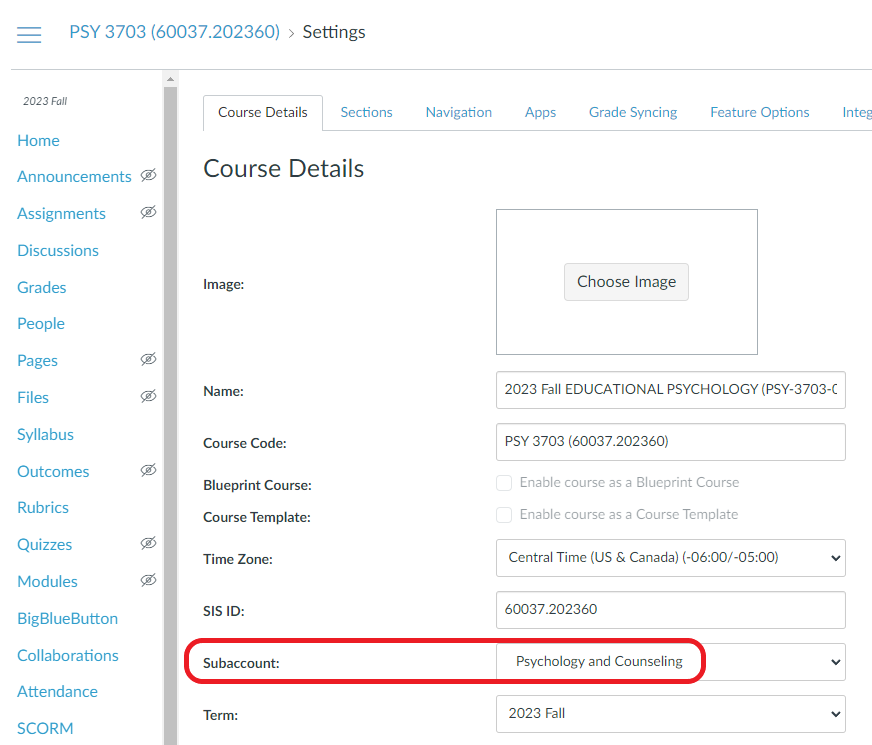Click the hamburger navigation menu icon
872x745 pixels.
[x=29, y=34]
